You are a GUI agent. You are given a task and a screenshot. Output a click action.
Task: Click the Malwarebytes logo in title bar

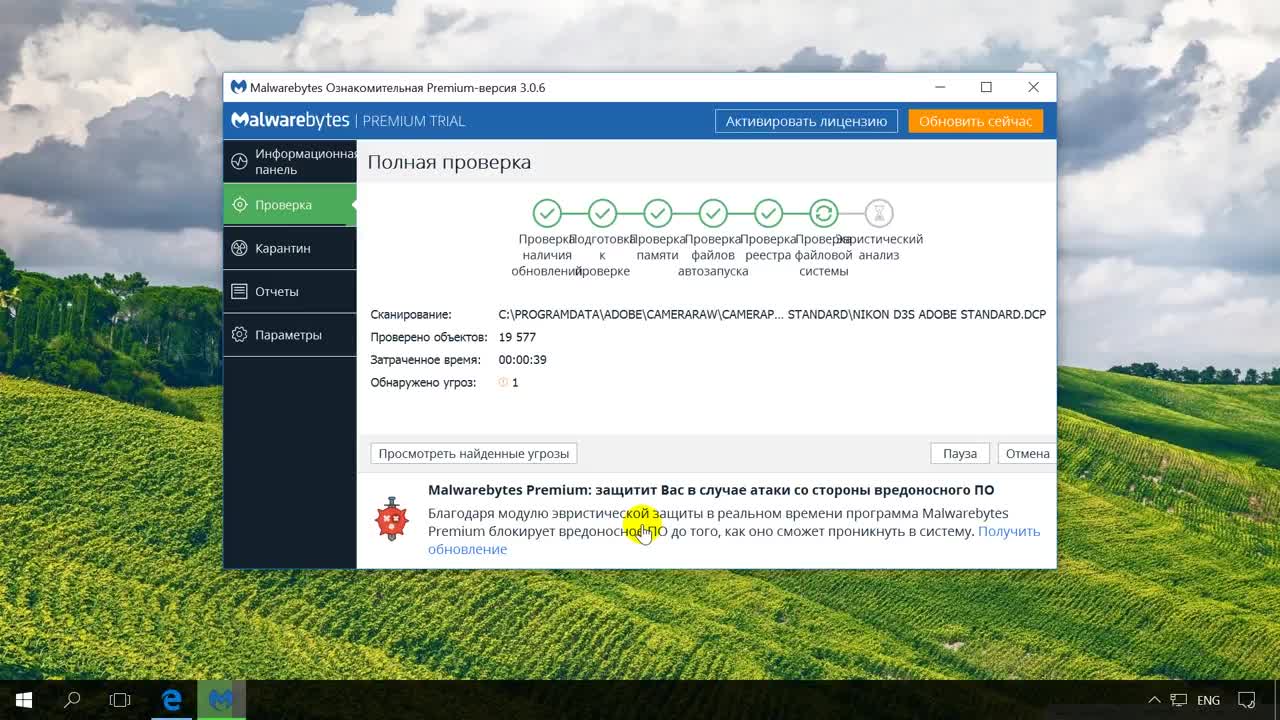238,87
